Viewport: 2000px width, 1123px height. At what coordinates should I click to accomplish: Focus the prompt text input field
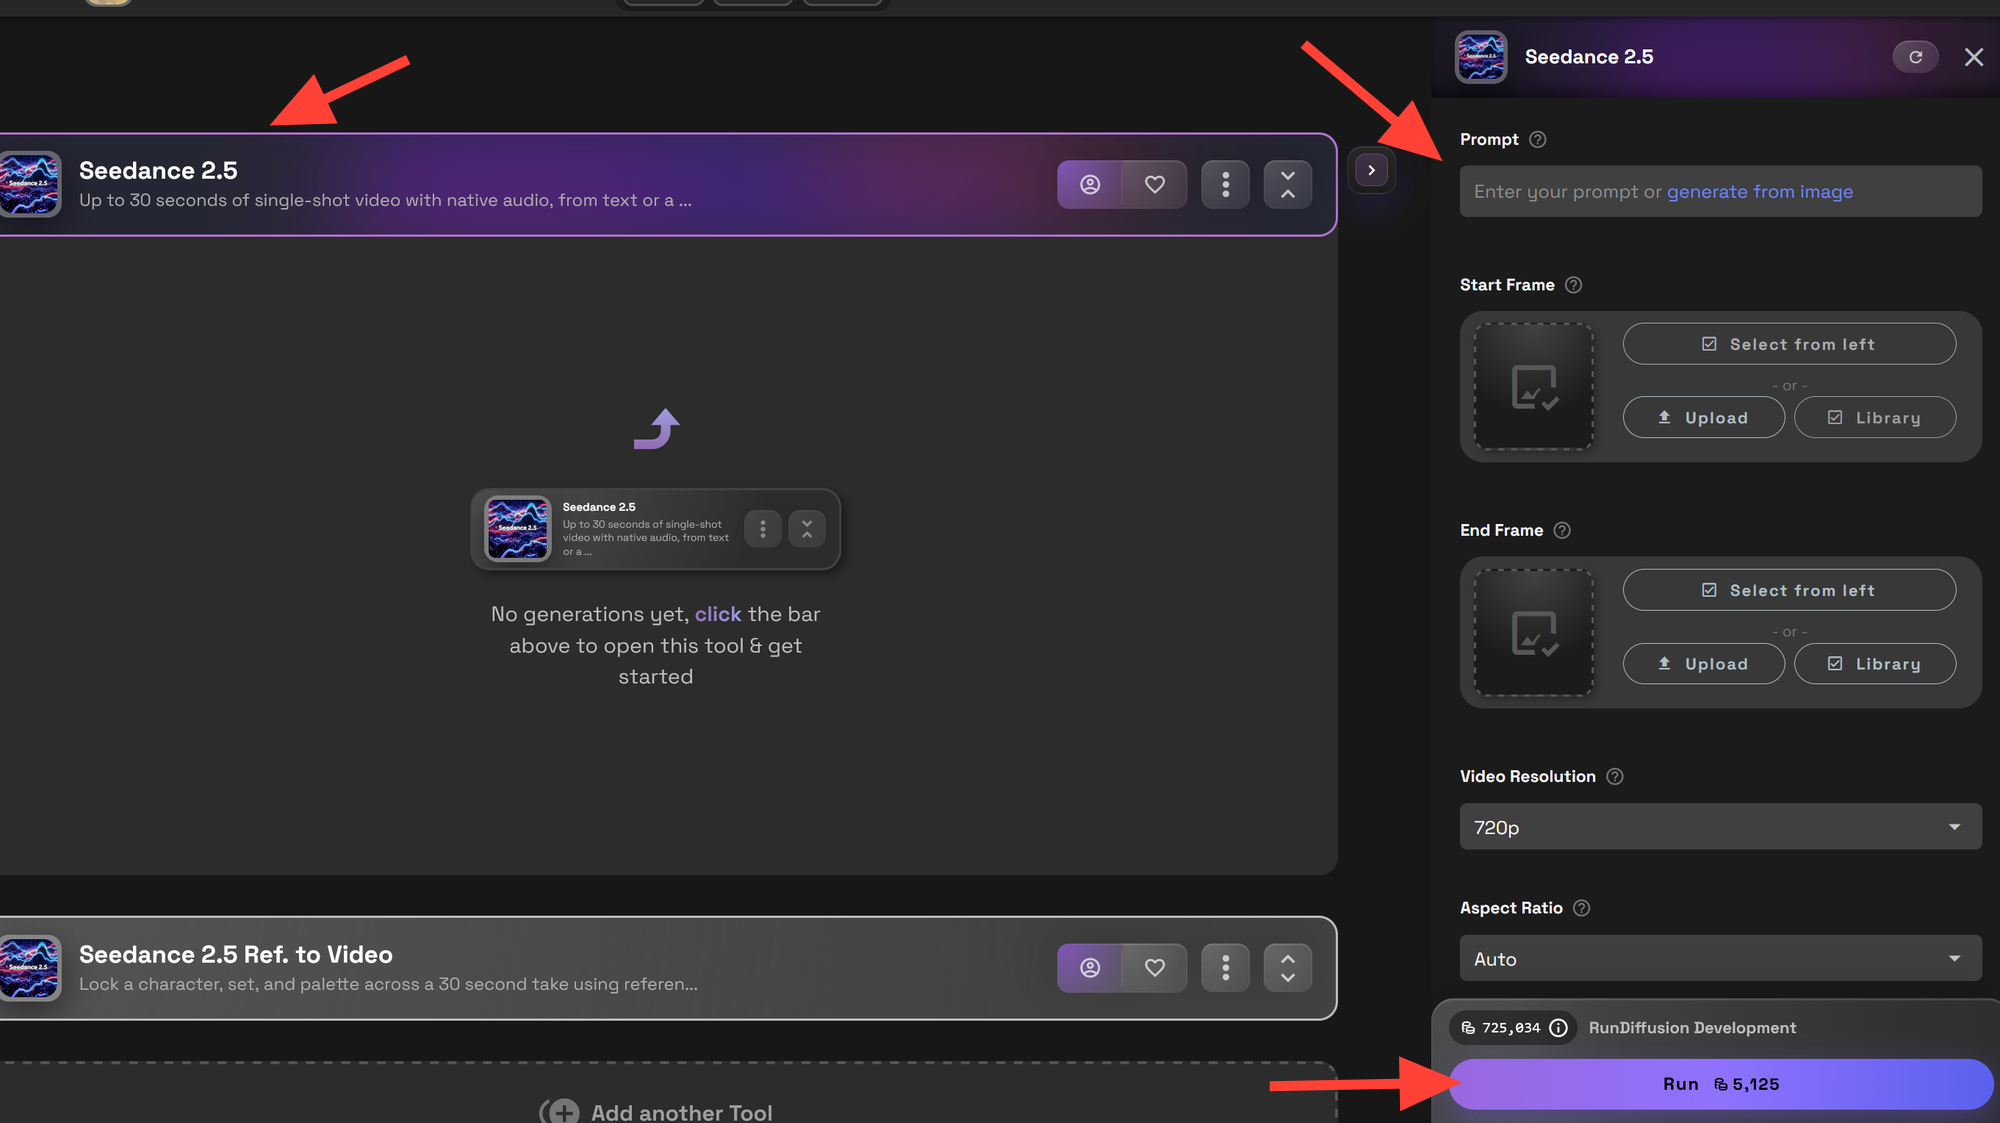coord(1720,191)
